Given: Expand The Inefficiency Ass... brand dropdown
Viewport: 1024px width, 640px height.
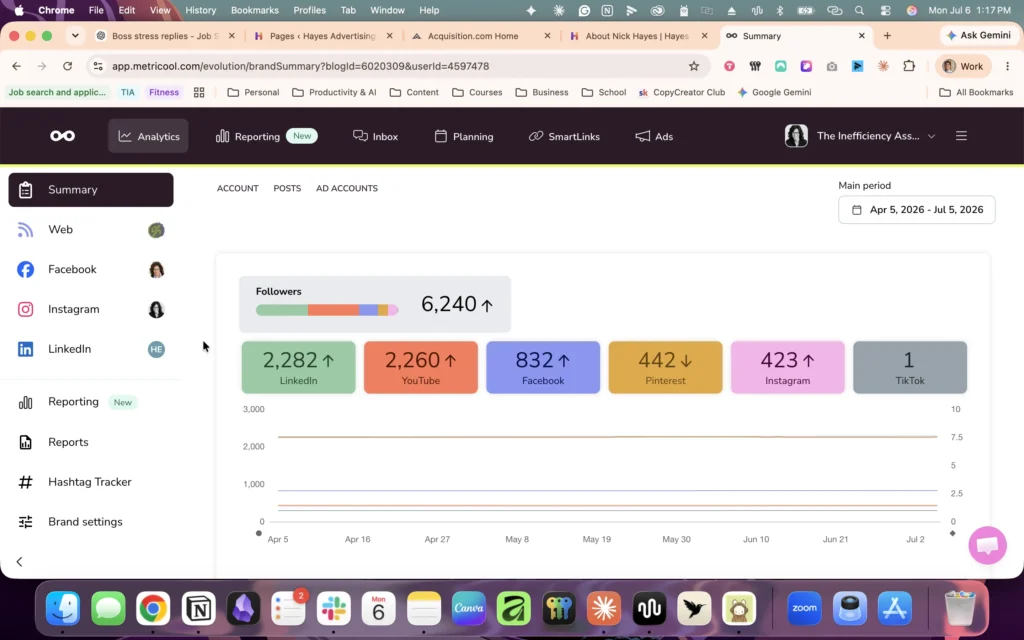Looking at the screenshot, I should [x=860, y=136].
